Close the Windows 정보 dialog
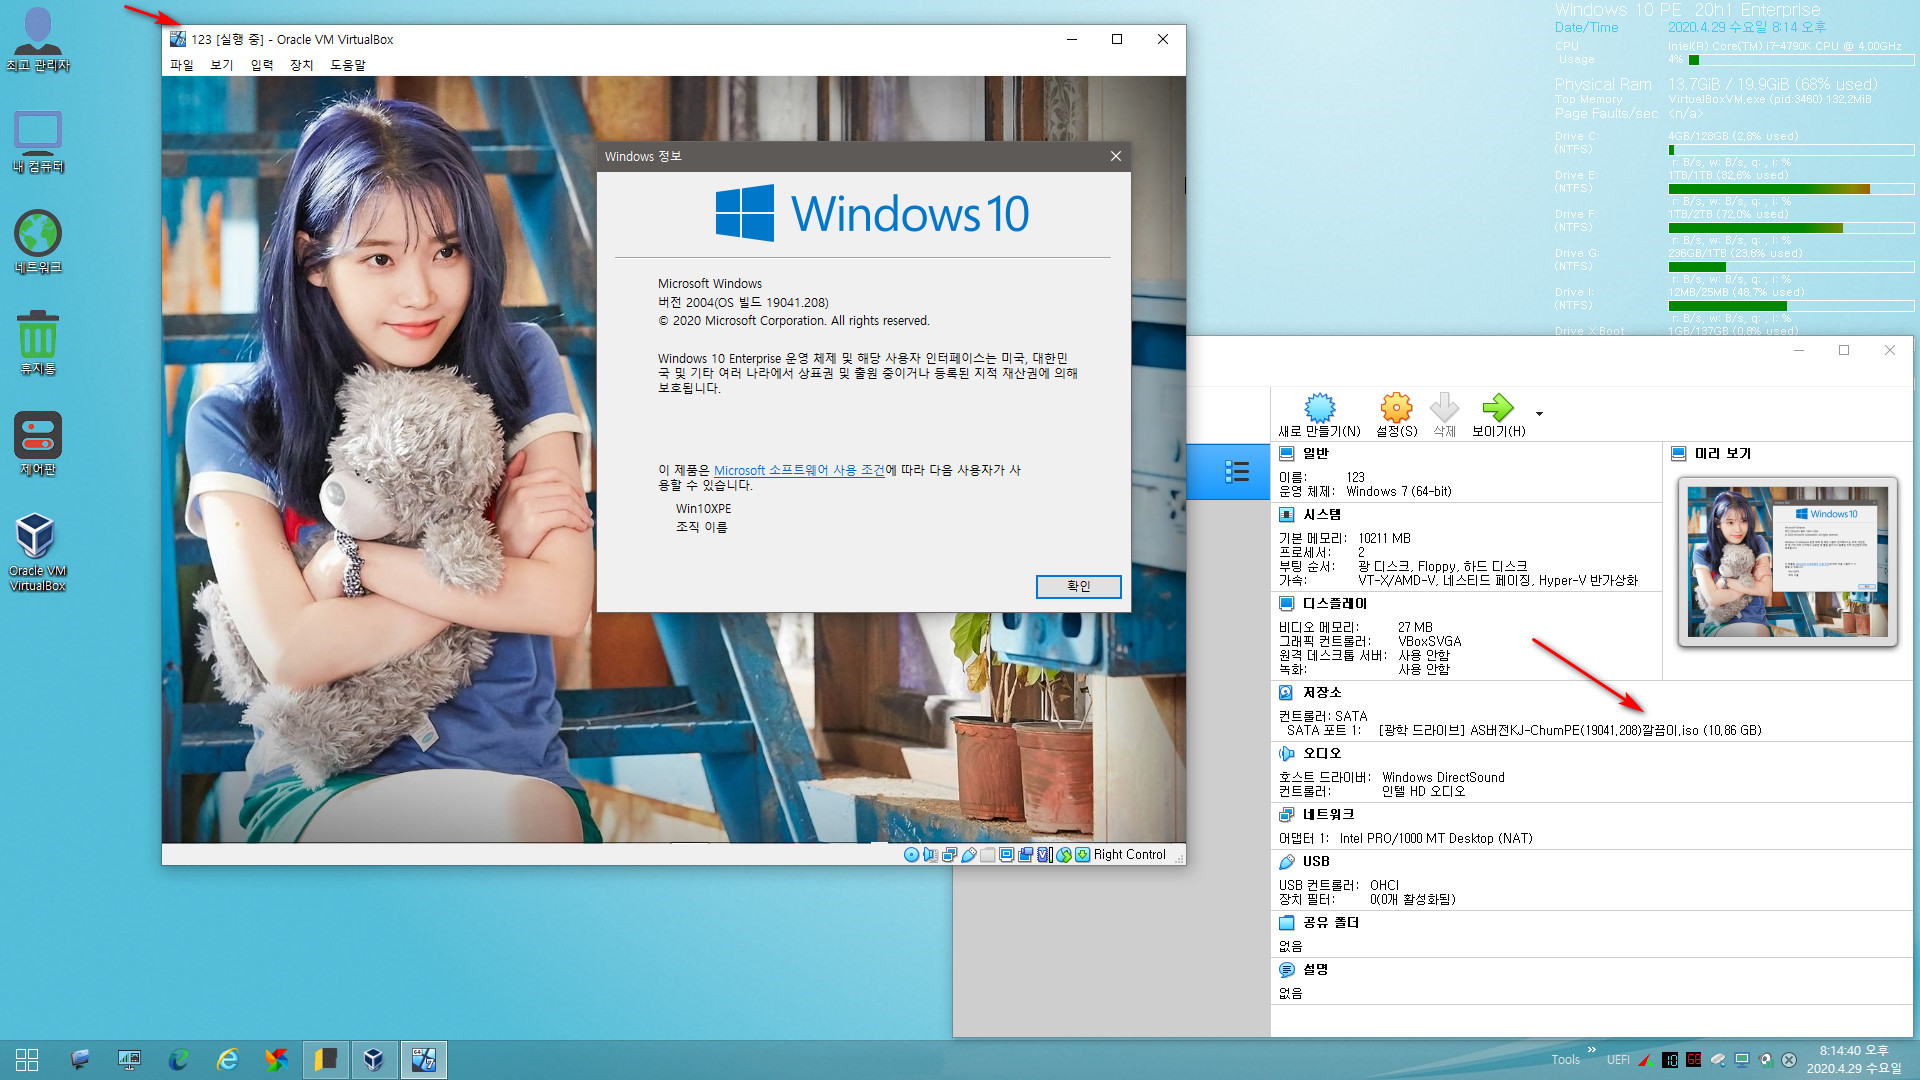 tap(1116, 156)
